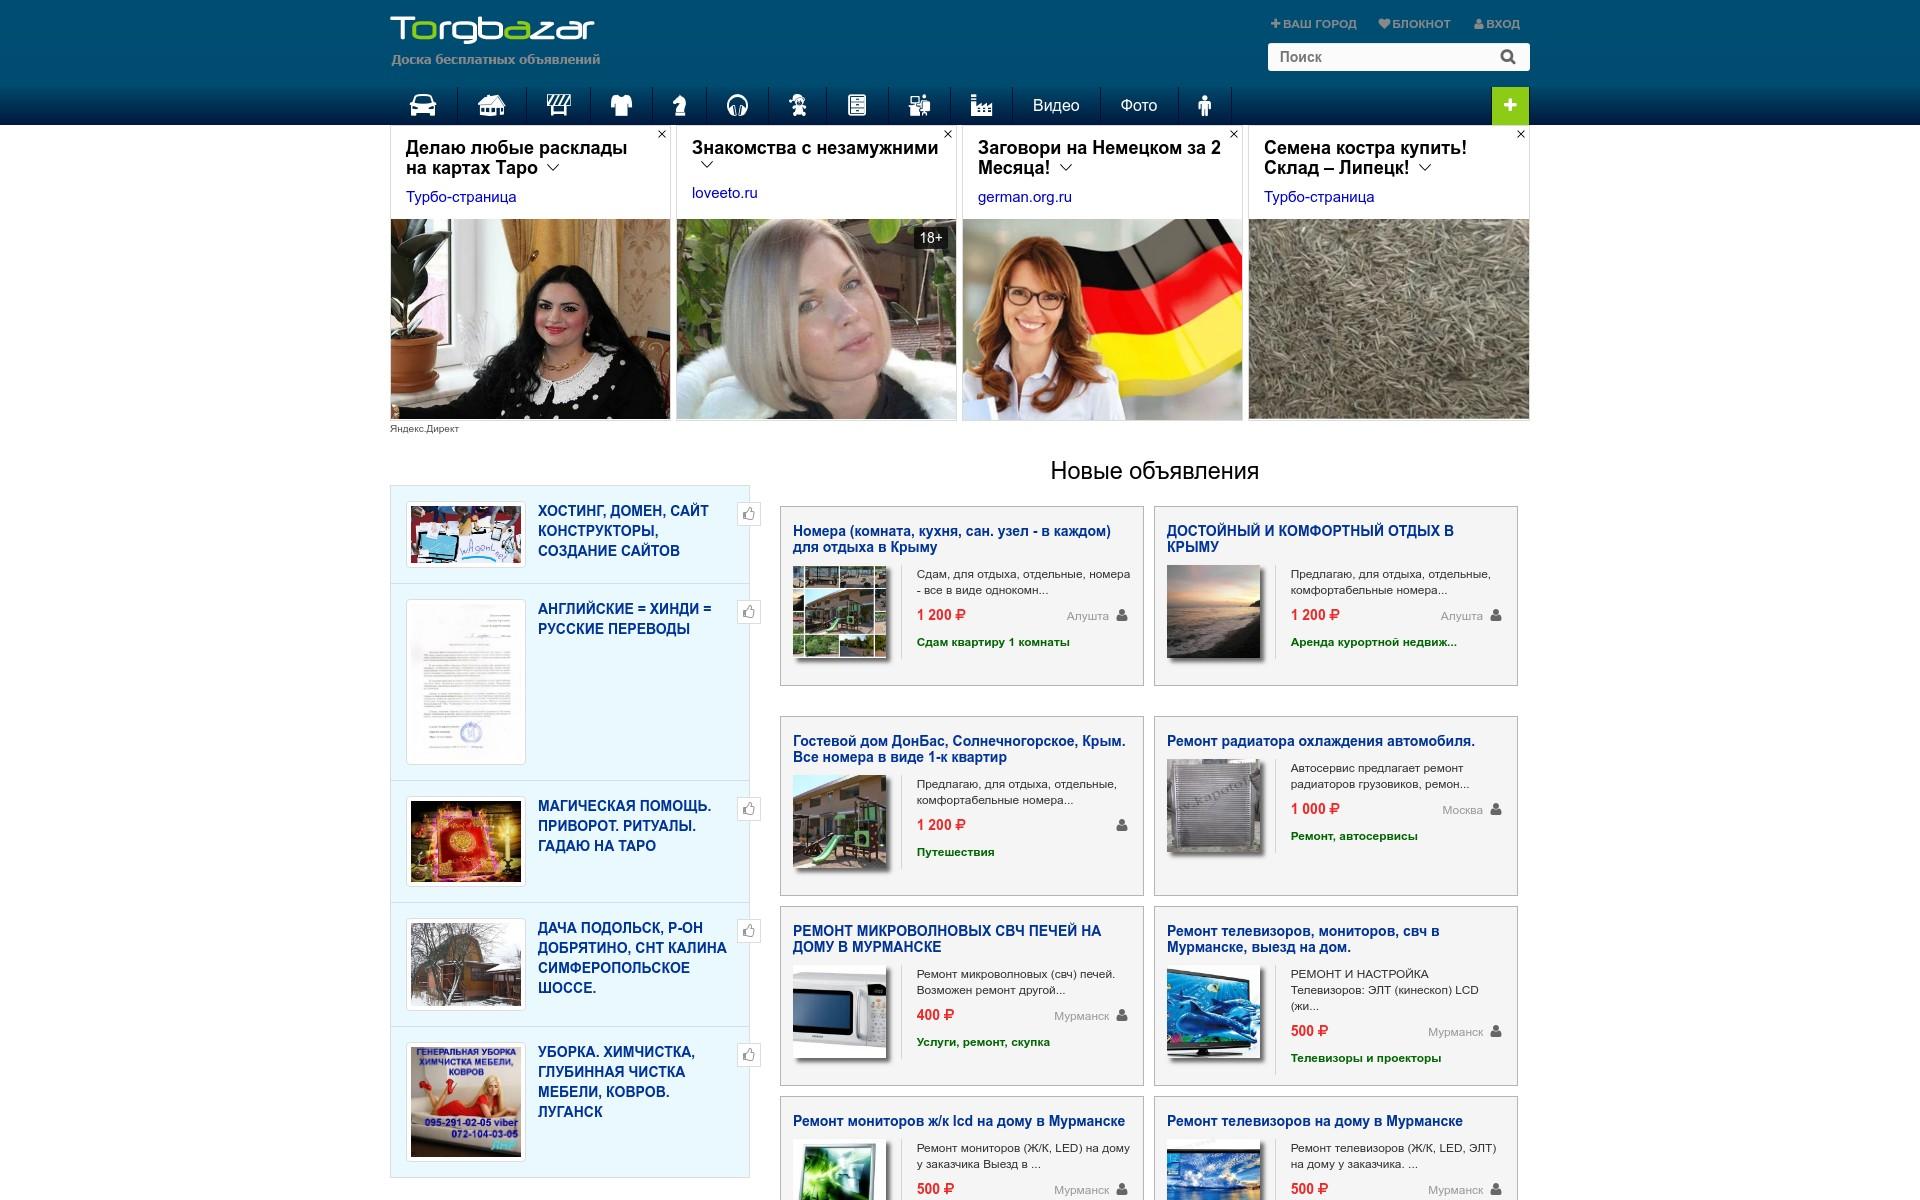
Task: Open german.org.ru ad link
Action: click(1025, 197)
